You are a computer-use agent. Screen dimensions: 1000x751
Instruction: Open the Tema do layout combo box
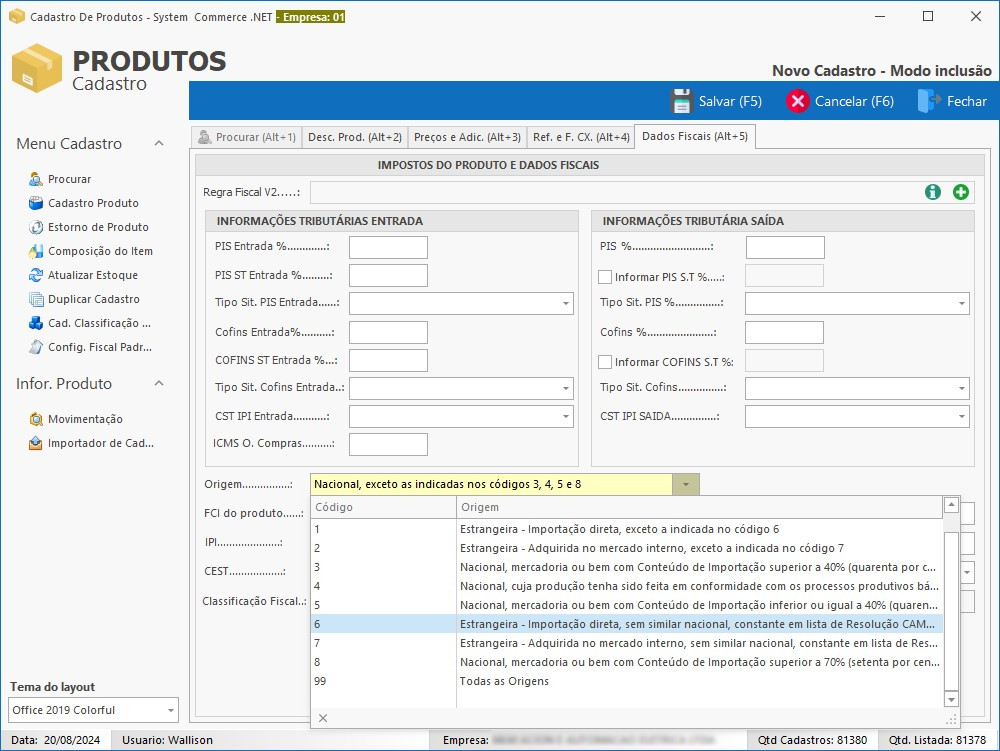tap(93, 710)
